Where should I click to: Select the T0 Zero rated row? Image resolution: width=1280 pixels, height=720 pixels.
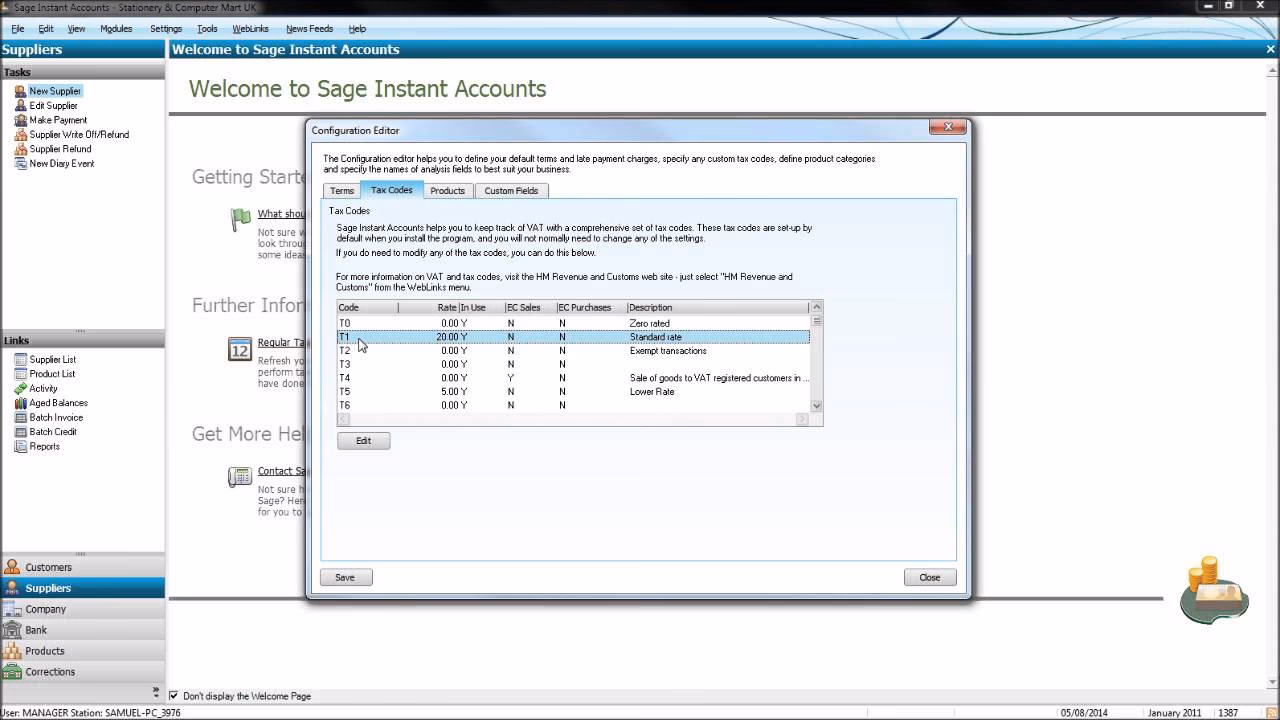point(573,323)
